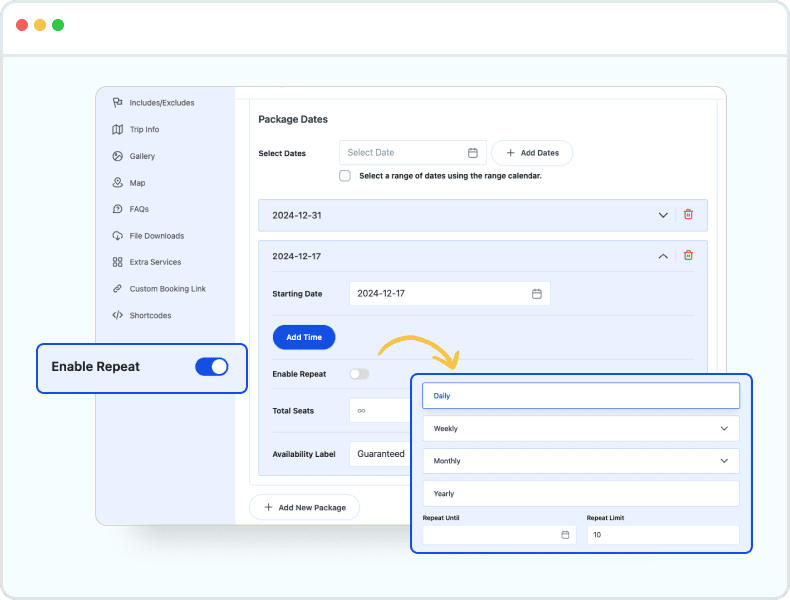This screenshot has width=790, height=600.
Task: Click the Extra Services grid icon
Action: pos(117,262)
